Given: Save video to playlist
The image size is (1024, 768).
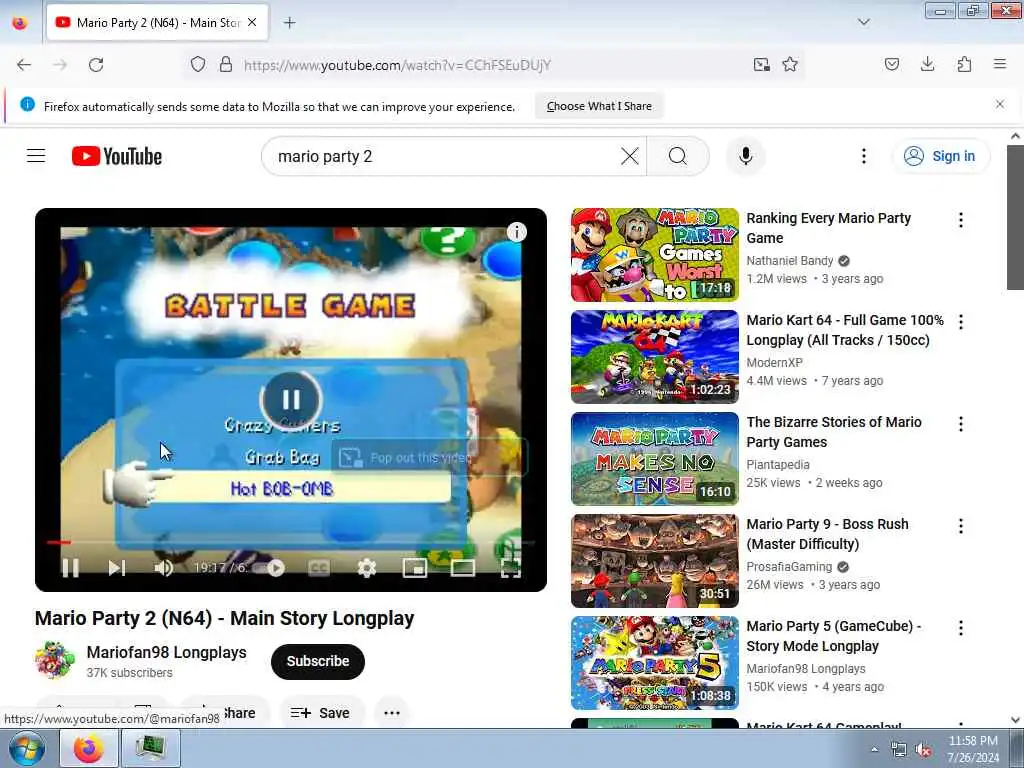Looking at the screenshot, I should point(321,713).
